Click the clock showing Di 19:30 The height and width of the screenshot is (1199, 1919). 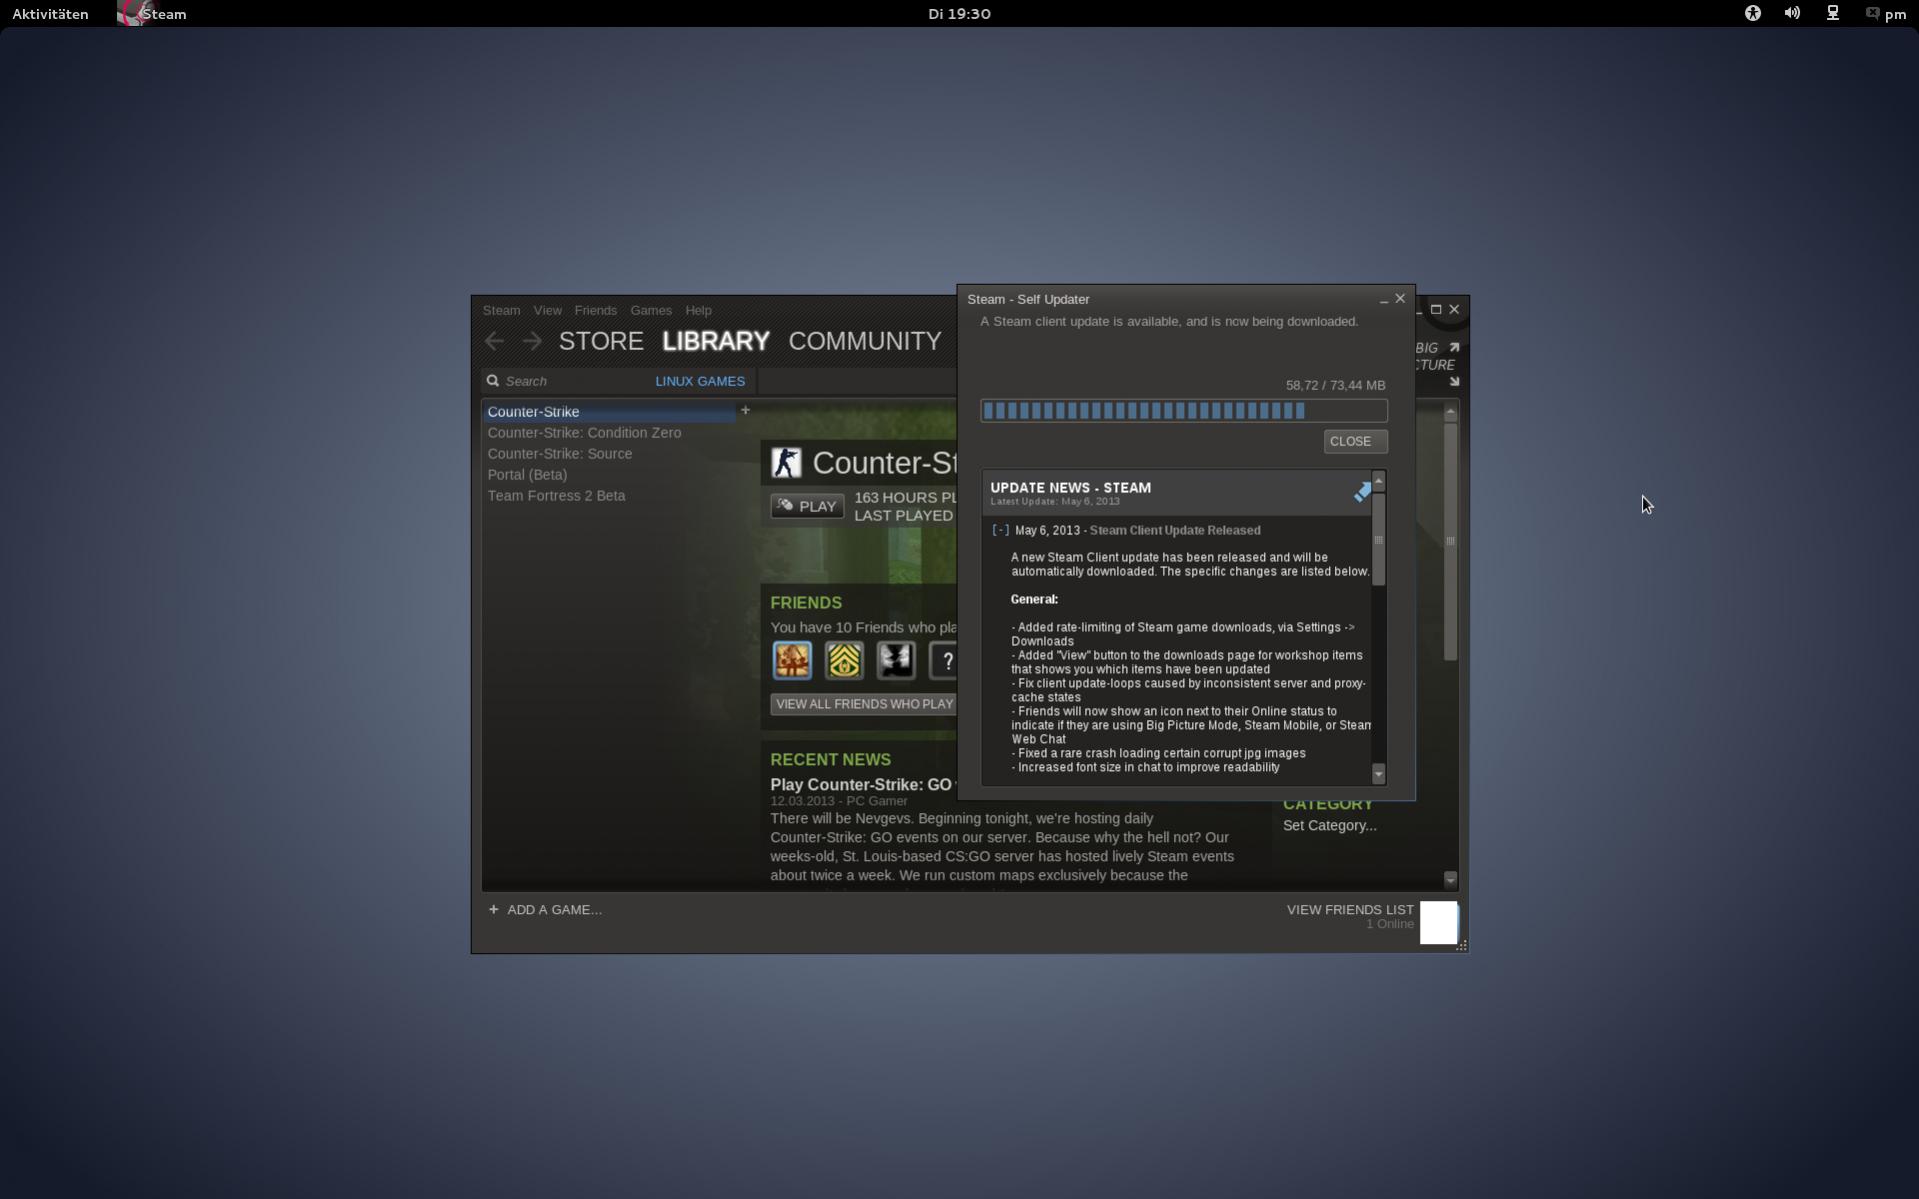[x=959, y=13]
